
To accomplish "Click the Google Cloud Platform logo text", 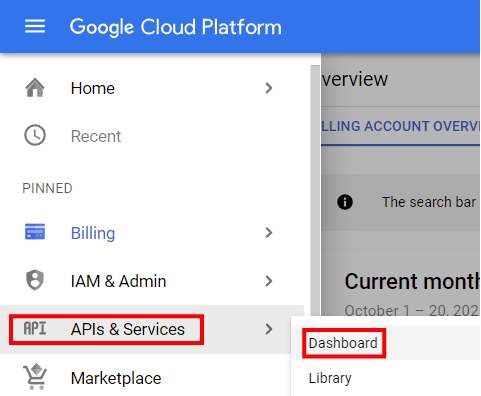I will [x=176, y=27].
